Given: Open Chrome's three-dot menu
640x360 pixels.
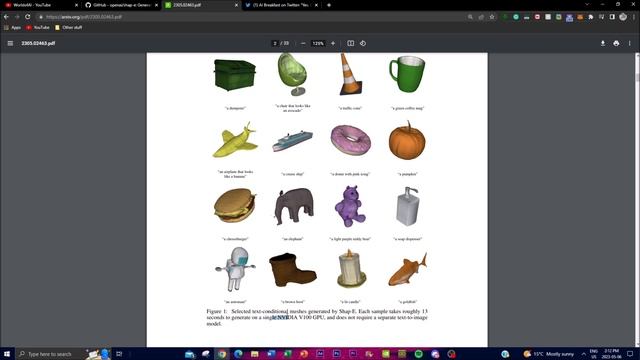Looking at the screenshot, I should coord(634,17).
